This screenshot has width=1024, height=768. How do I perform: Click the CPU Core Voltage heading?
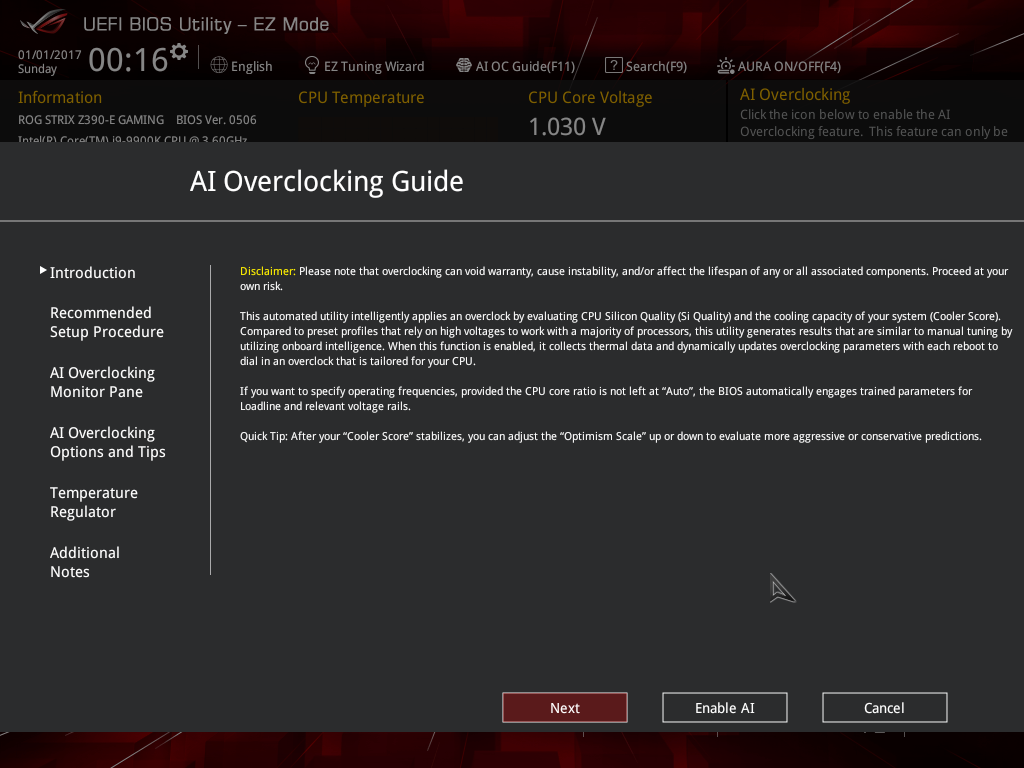[590, 97]
